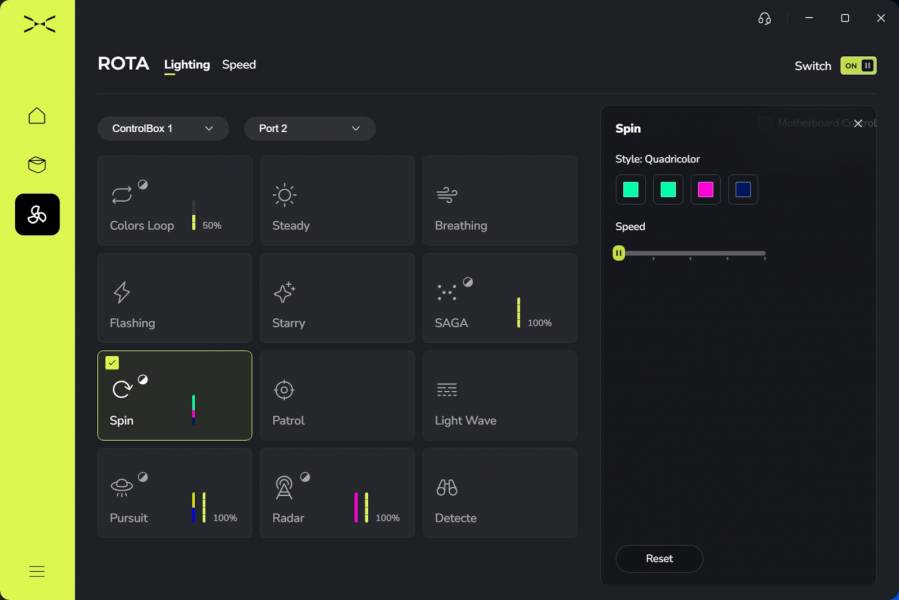This screenshot has height=600, width=899.
Task: Open the hamburger menu at bottom left
Action: click(x=37, y=572)
